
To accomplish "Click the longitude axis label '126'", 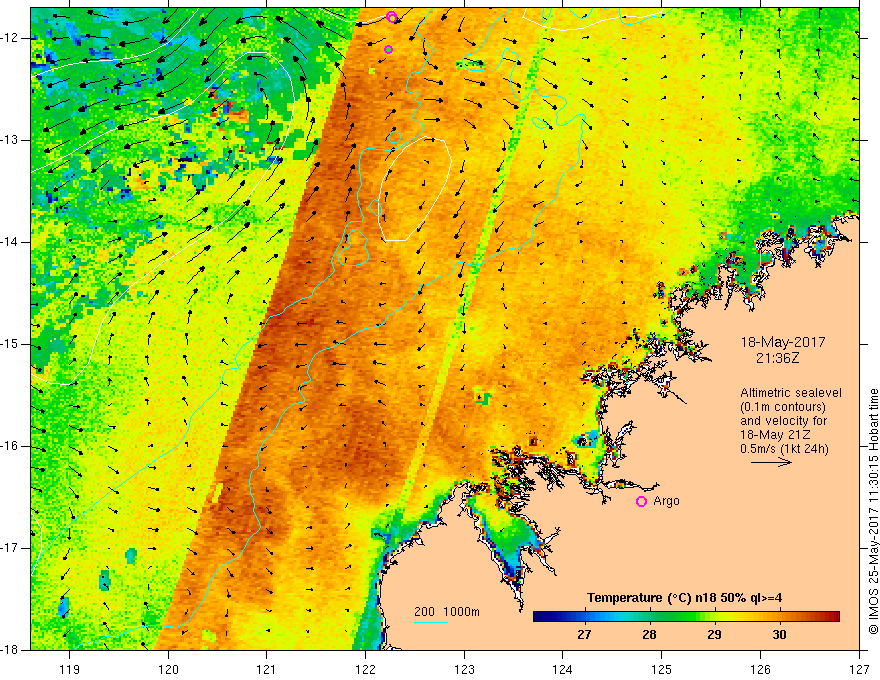I will 760,669.
